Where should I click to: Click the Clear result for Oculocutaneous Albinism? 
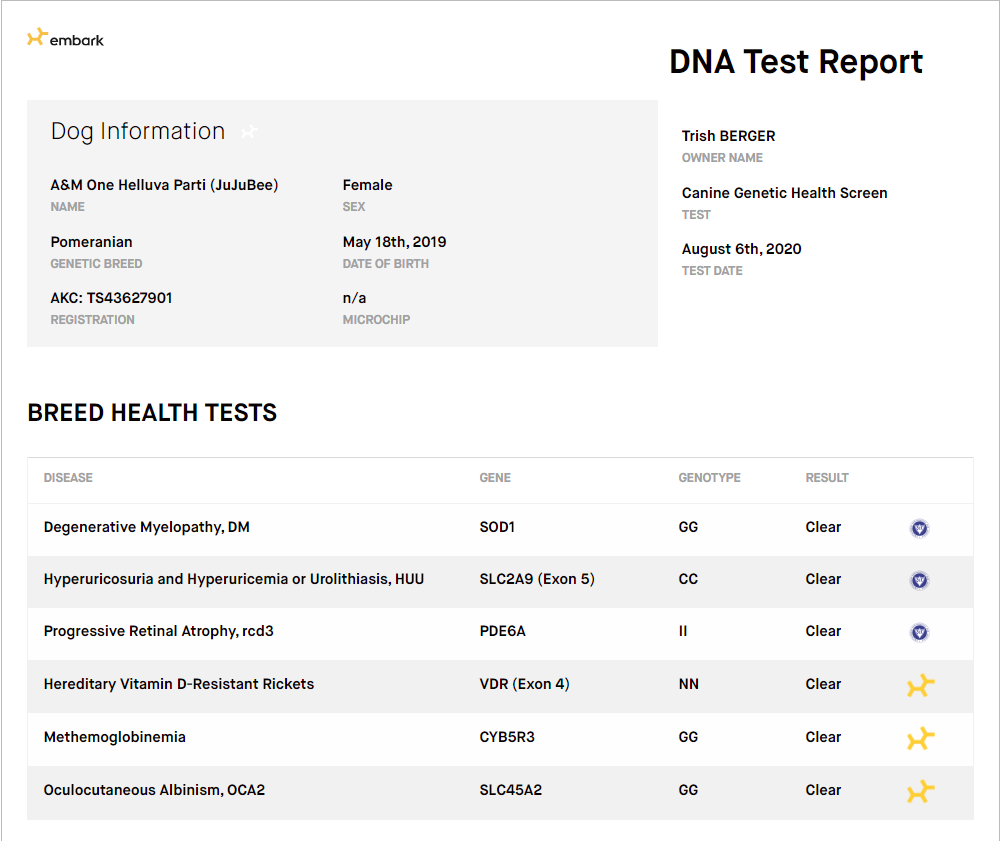tap(823, 791)
